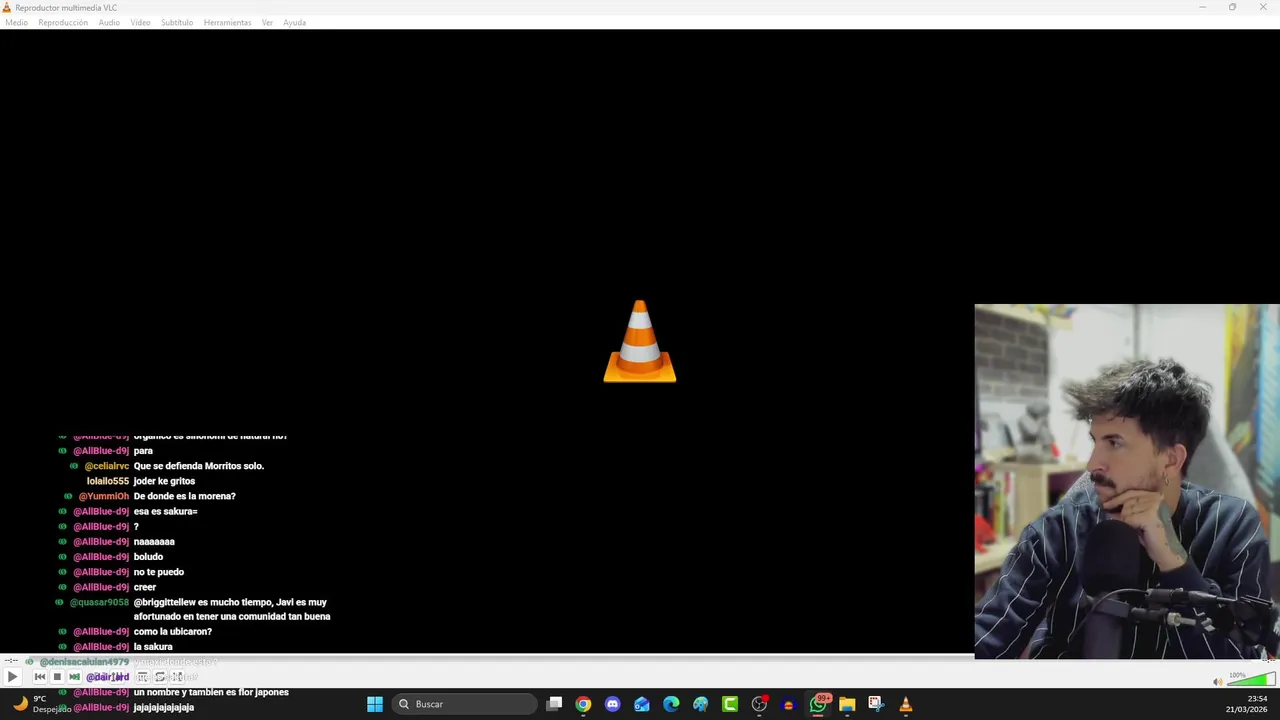The width and height of the screenshot is (1280, 720).
Task: Adjust the VLC volume slider
Action: tap(1250, 680)
